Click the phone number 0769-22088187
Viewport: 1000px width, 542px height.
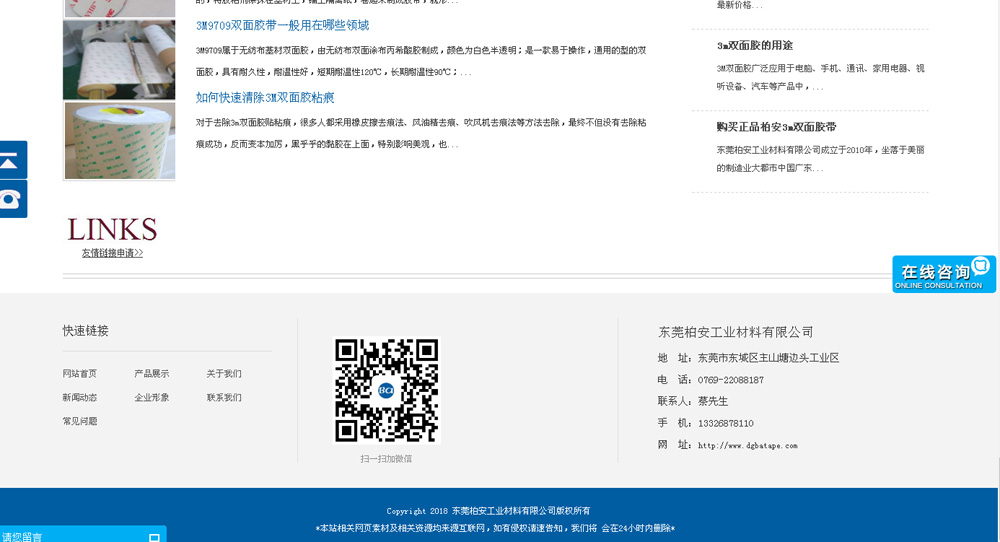(x=731, y=380)
